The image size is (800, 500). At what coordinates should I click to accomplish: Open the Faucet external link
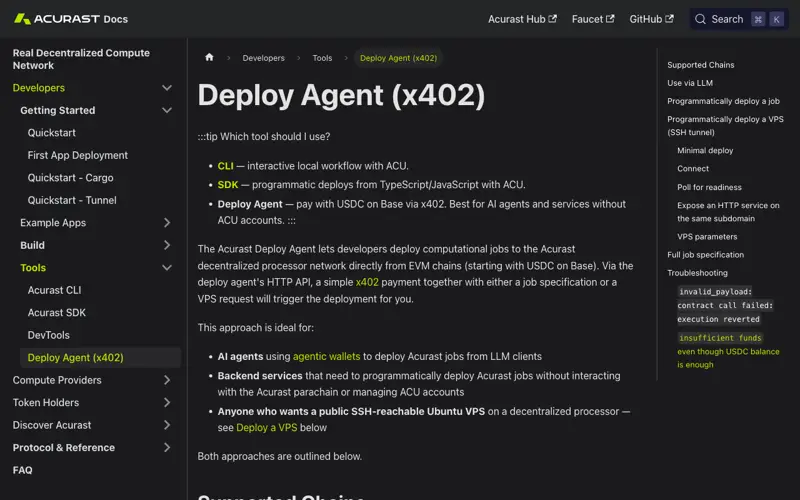593,19
